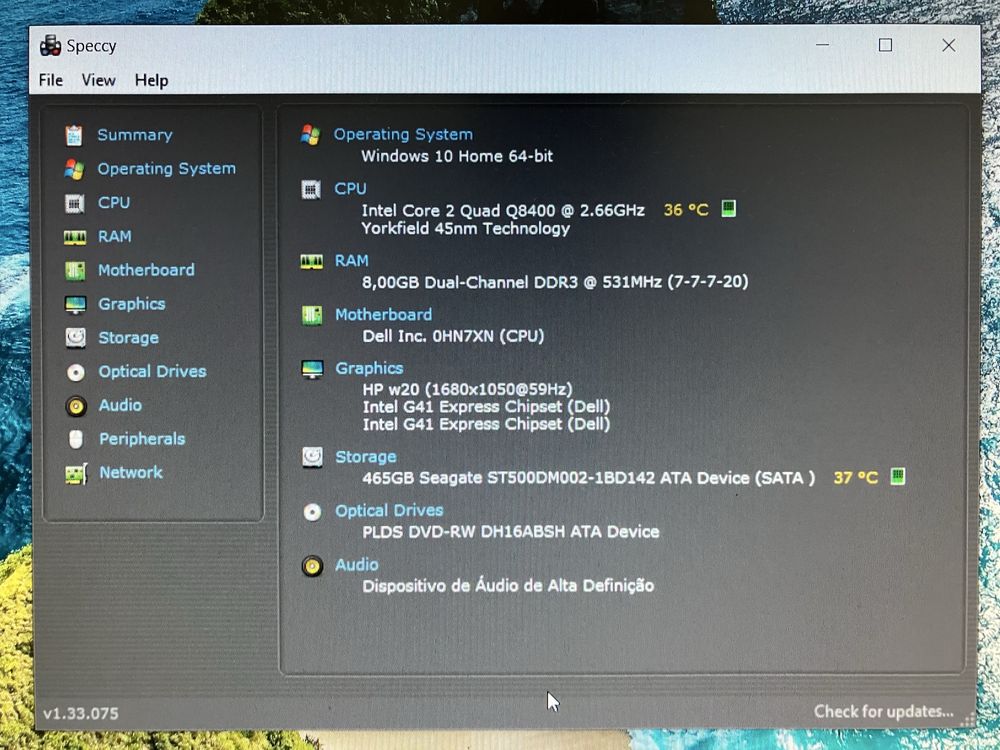Click the green temperature indicator beside 37 °C
The height and width of the screenshot is (750, 1000).
click(x=897, y=476)
